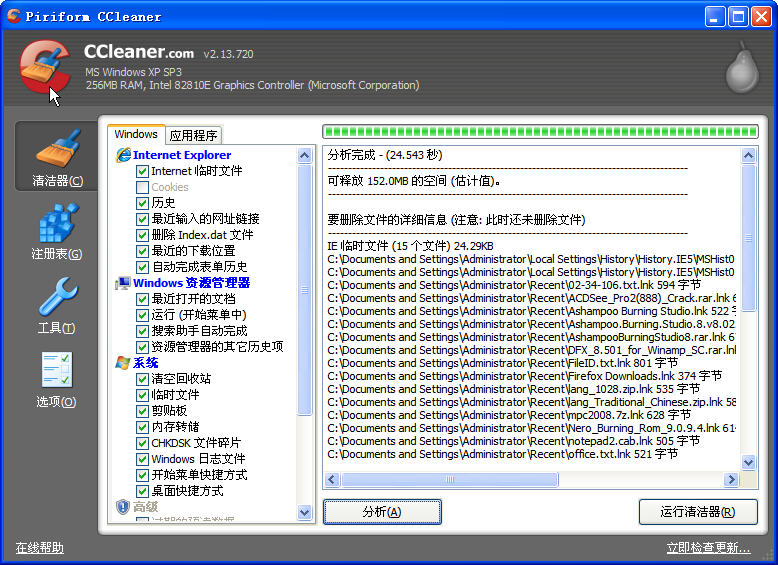
Task: Select the Internet Explorer group heading
Action: click(x=182, y=155)
